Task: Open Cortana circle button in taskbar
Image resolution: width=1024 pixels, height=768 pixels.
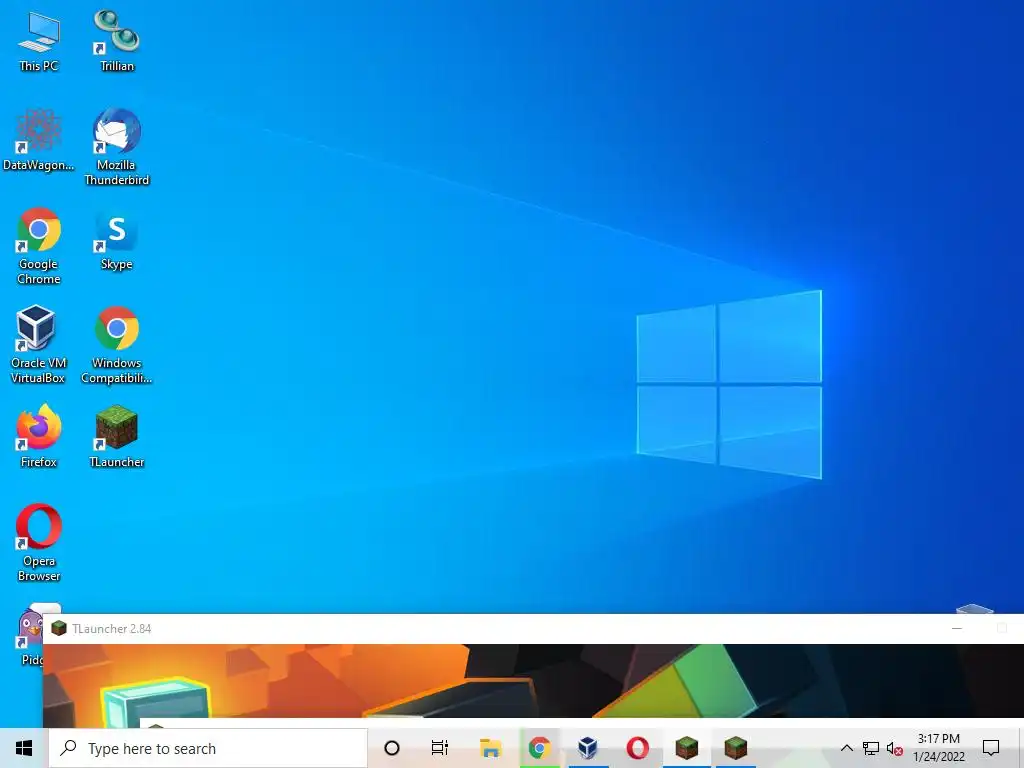Action: tap(392, 748)
